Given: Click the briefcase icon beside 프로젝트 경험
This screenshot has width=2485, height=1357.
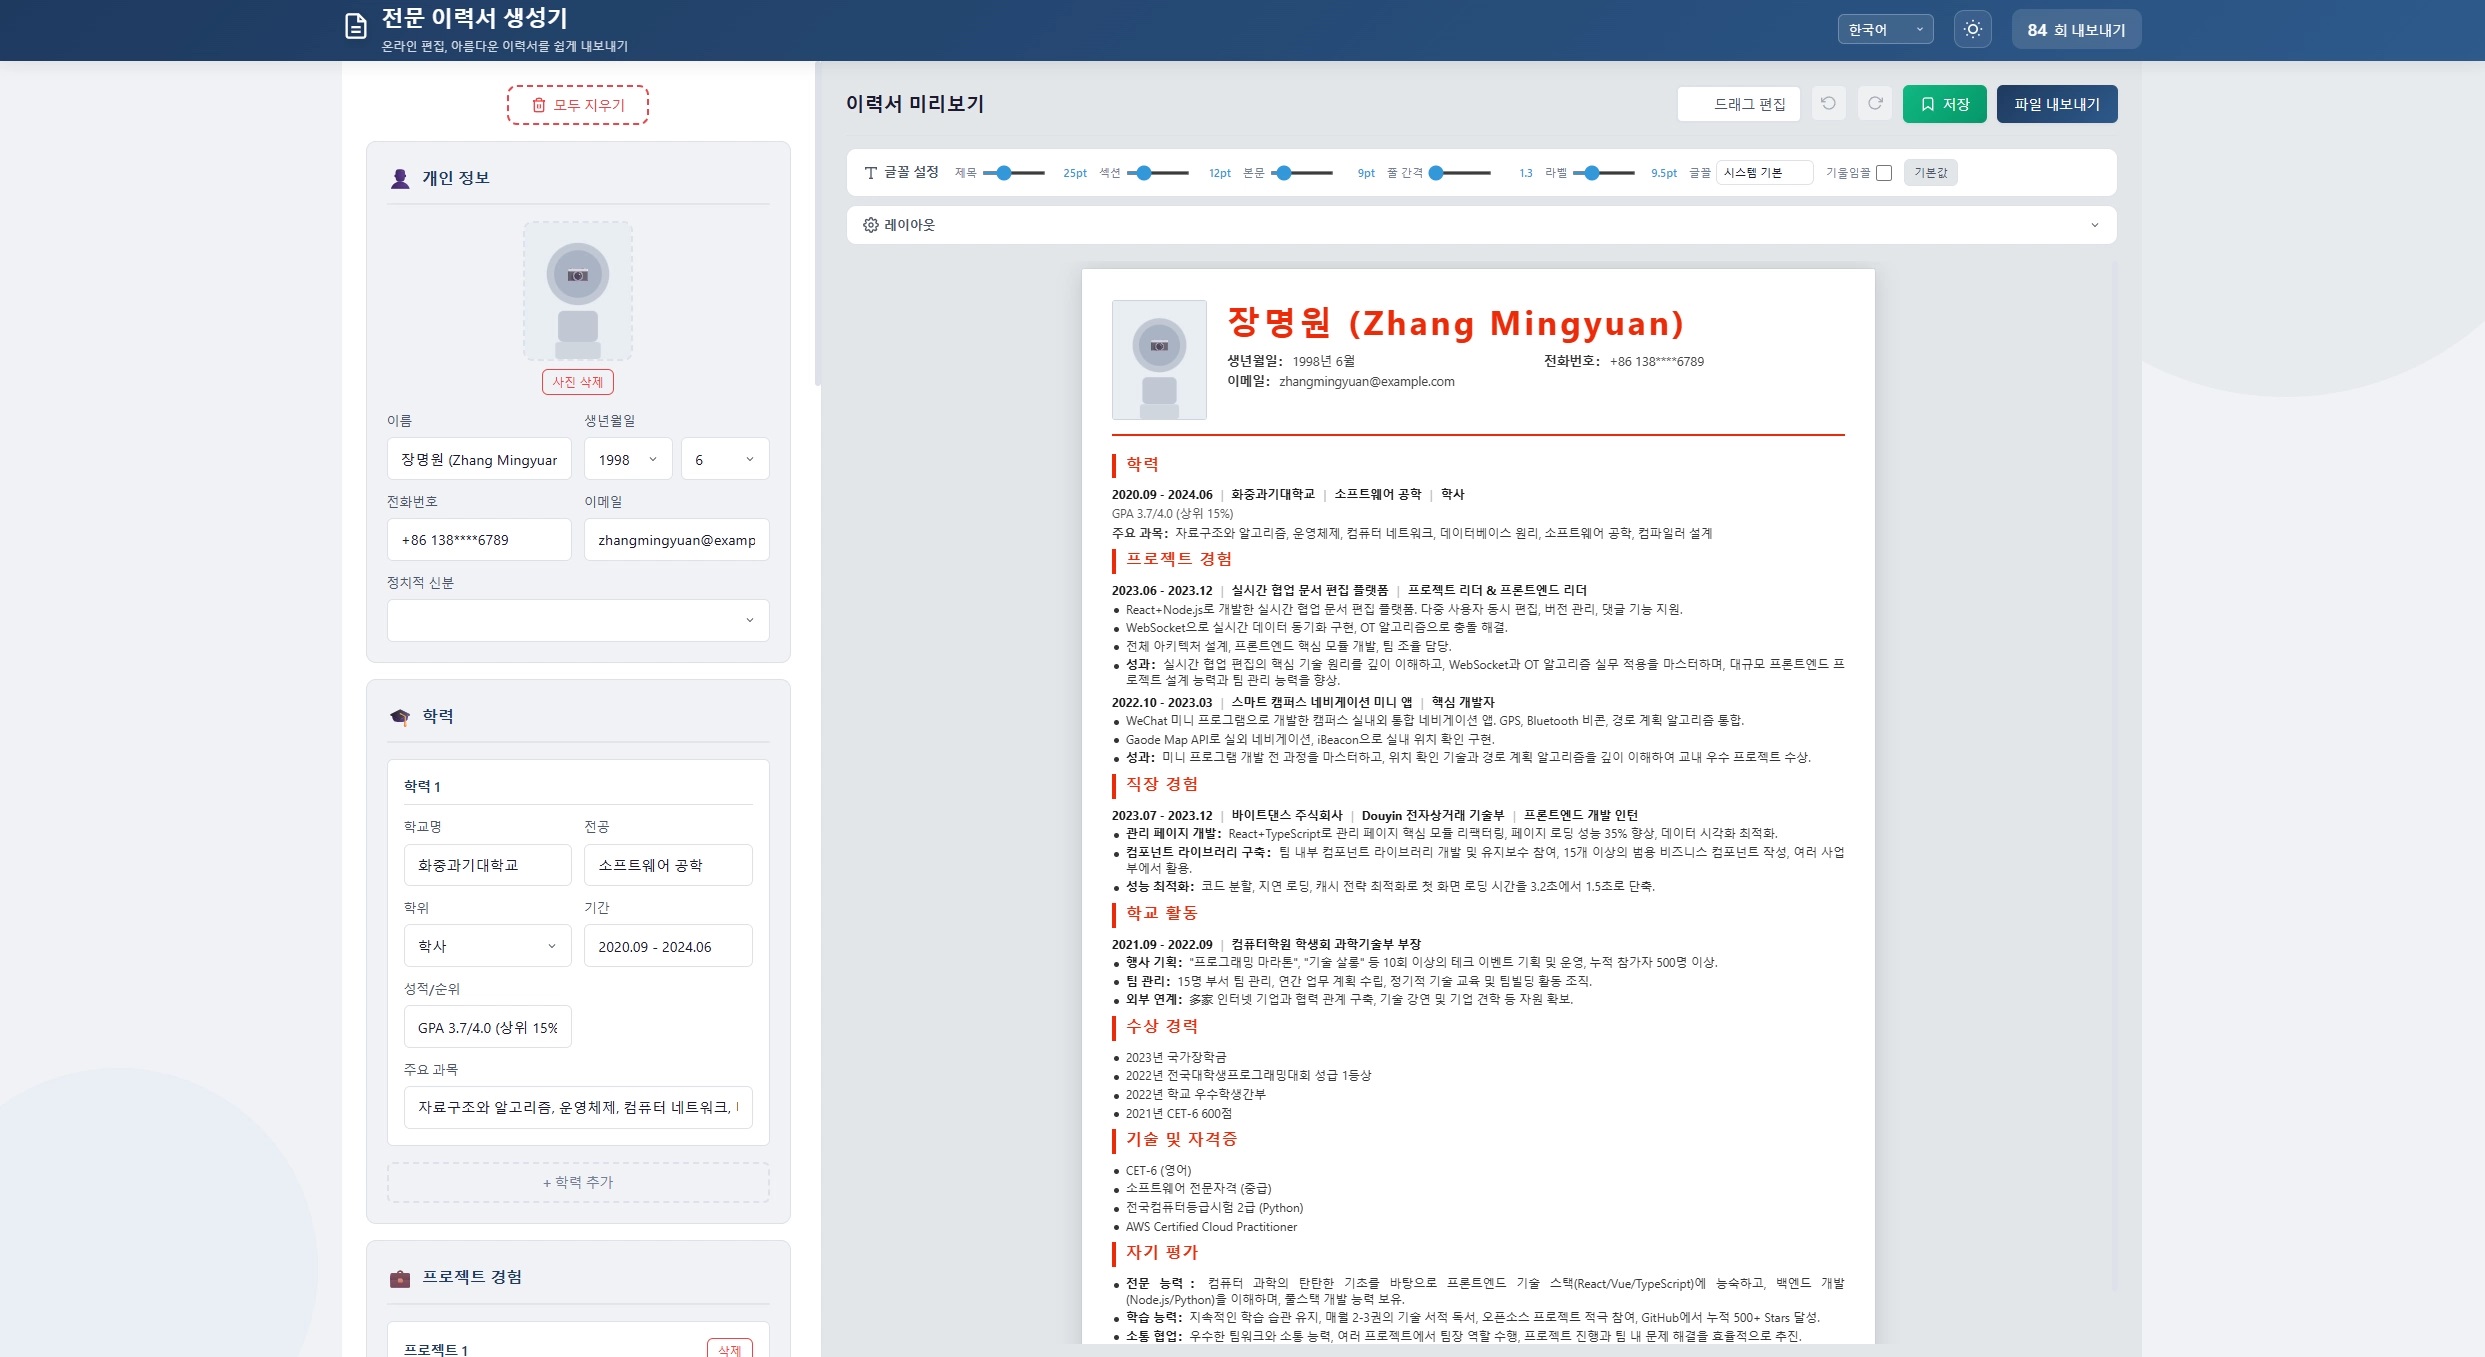Looking at the screenshot, I should (x=400, y=1278).
